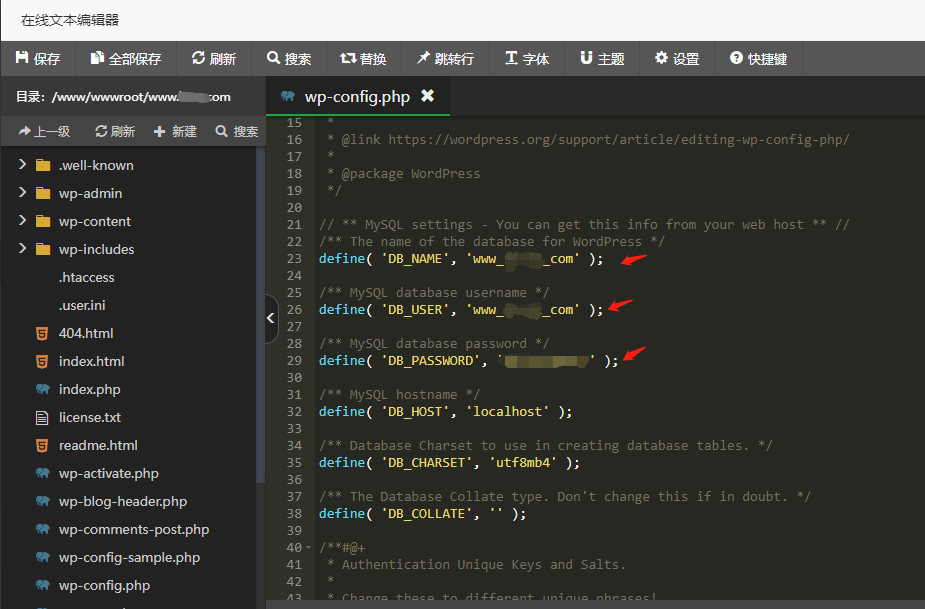Click the Save All (全部保存) icon
The width and height of the screenshot is (925, 609).
coord(97,58)
